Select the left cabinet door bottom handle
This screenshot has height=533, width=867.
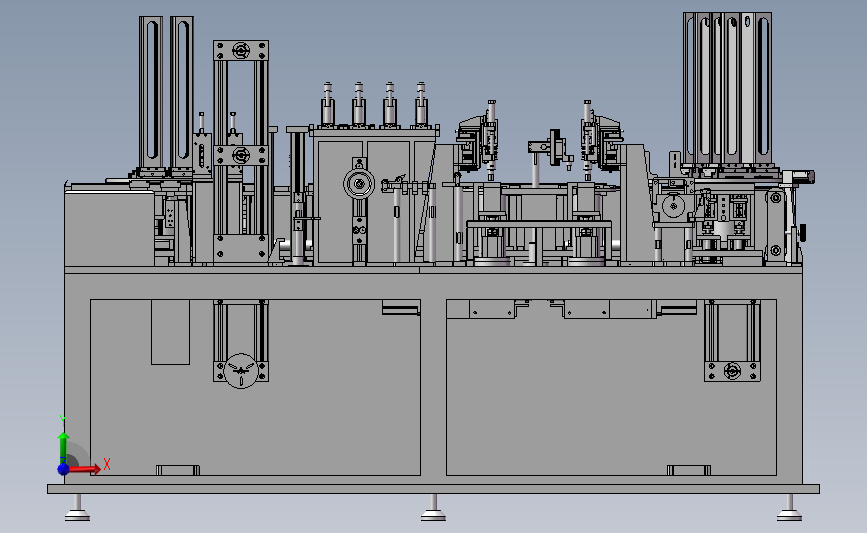pos(177,470)
